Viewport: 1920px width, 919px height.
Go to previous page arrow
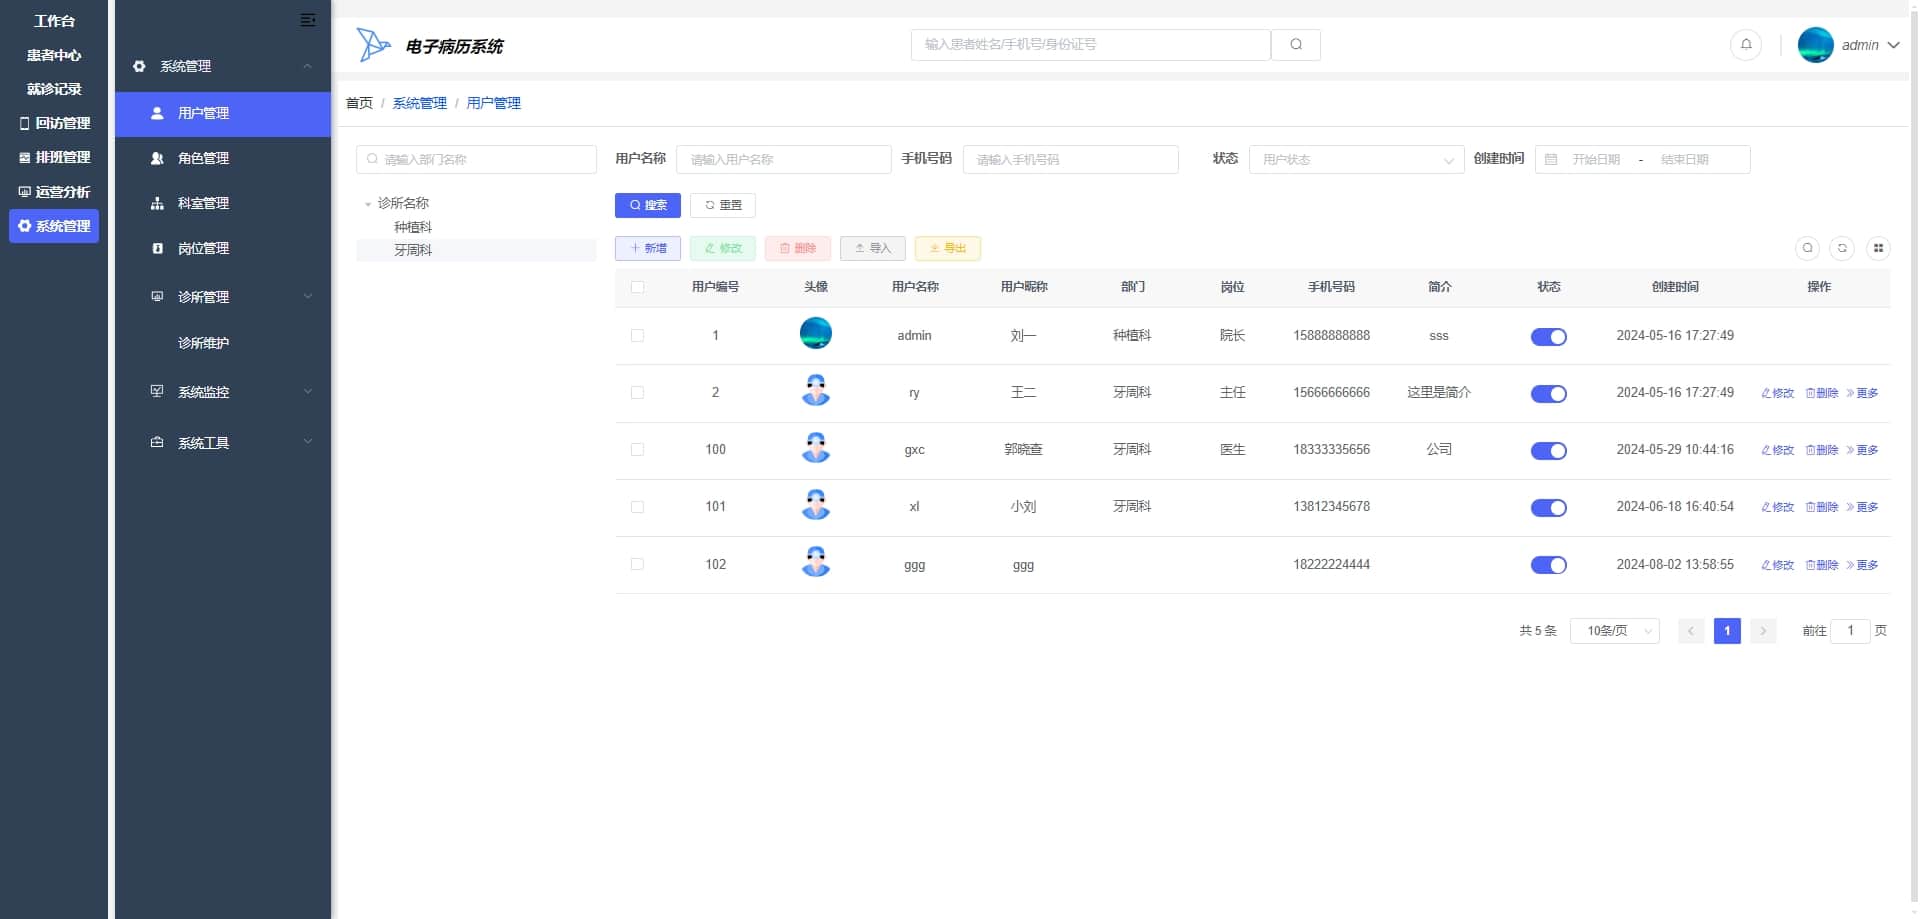(1691, 631)
